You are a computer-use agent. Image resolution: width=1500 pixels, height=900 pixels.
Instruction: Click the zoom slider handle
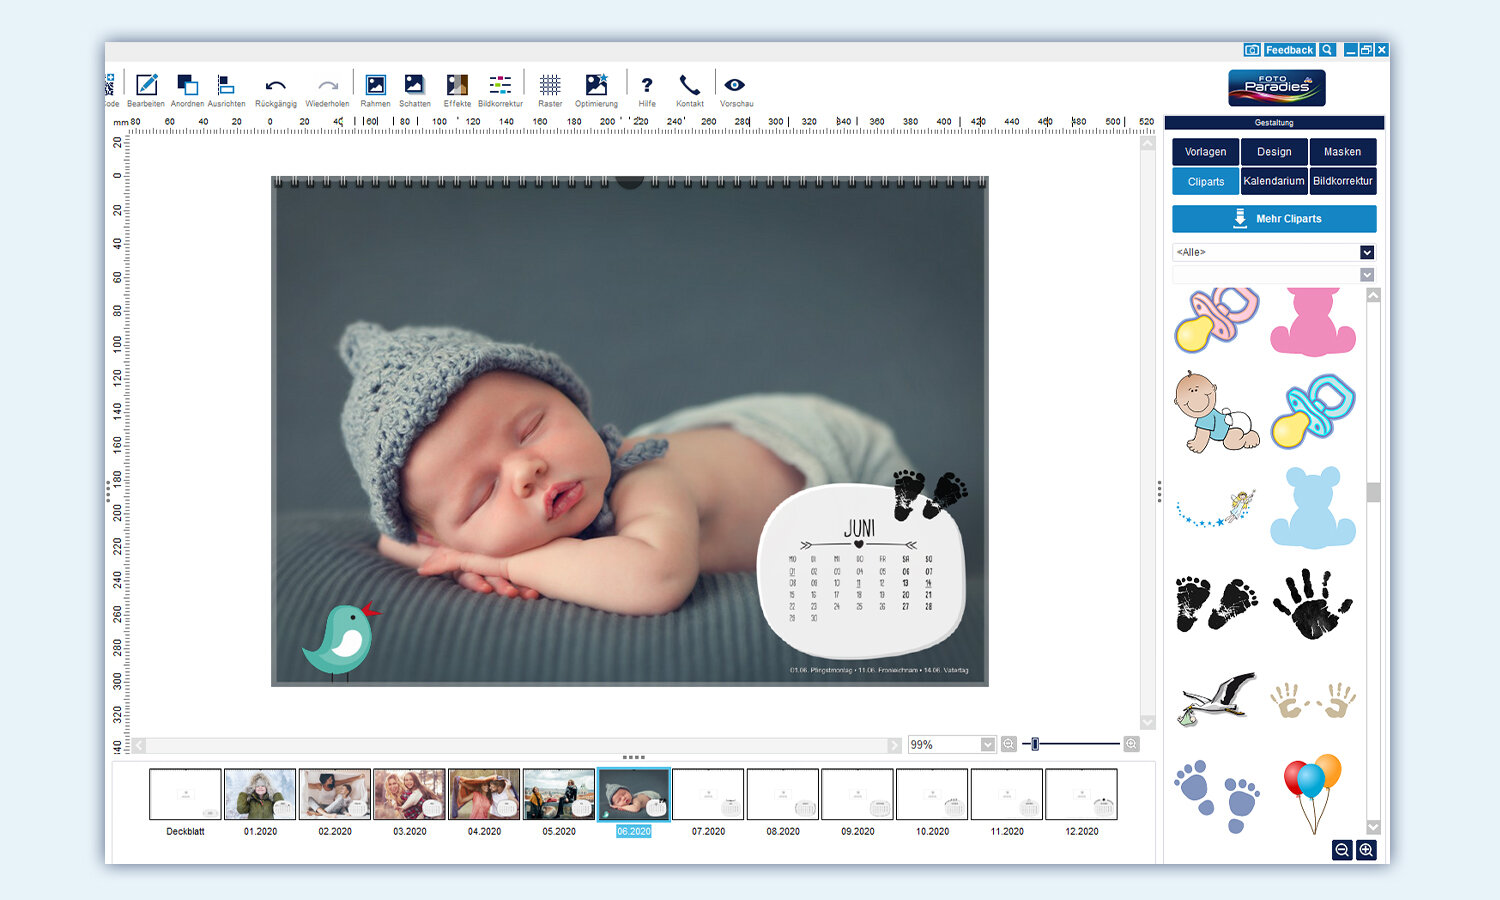tap(1035, 744)
